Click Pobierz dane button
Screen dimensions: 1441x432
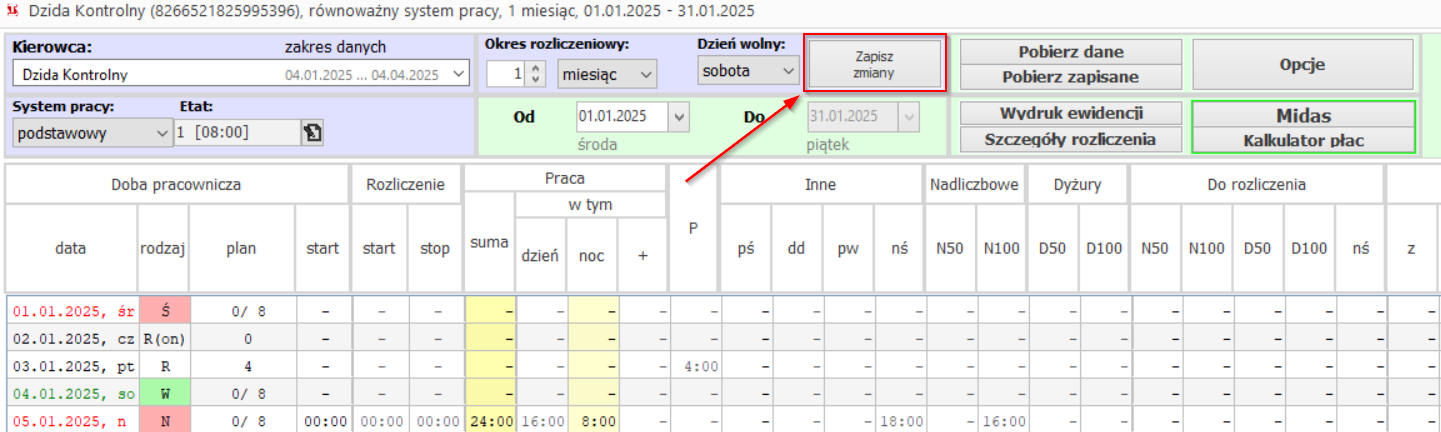1071,52
